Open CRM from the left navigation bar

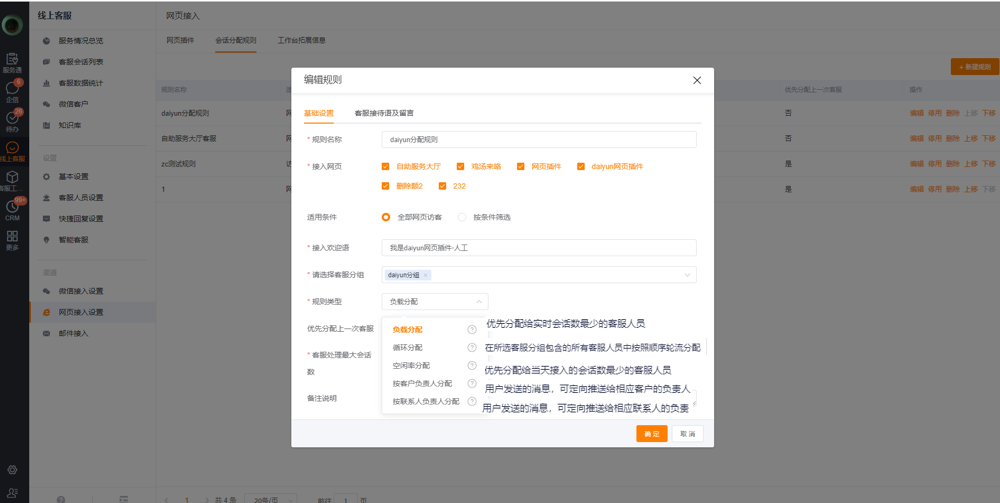tap(12, 208)
